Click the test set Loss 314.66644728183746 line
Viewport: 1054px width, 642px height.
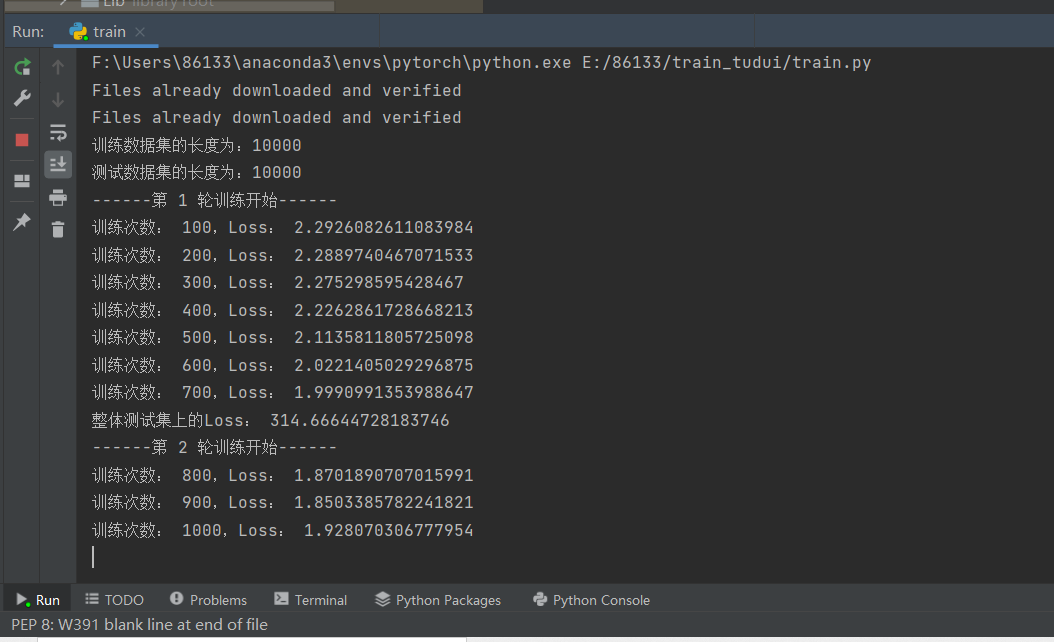point(270,420)
